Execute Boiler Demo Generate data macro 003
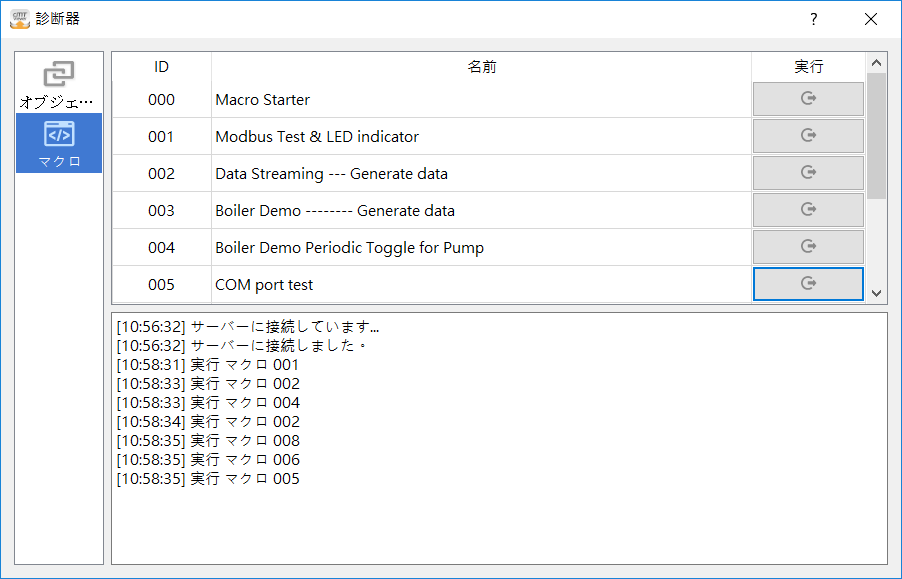Screen dimensions: 902x579 (808, 210)
